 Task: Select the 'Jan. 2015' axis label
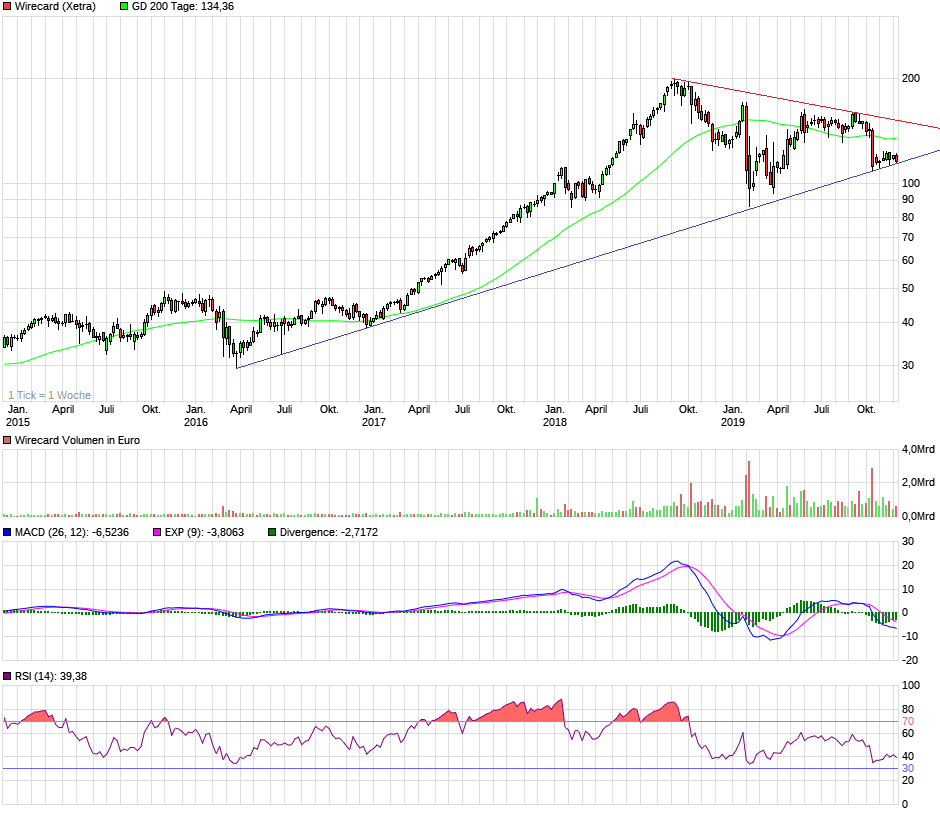click(17, 415)
